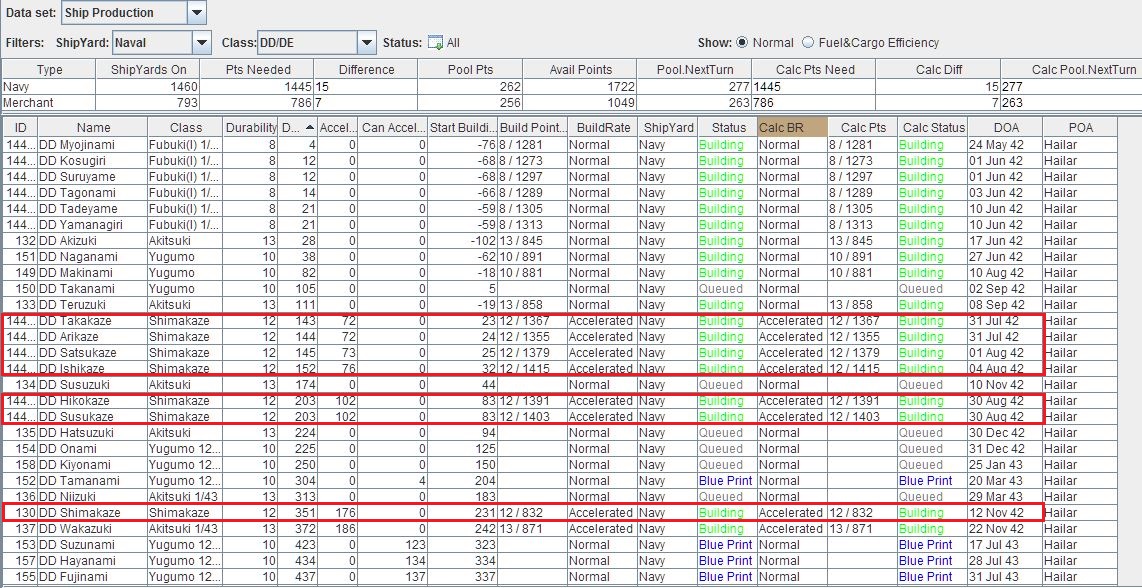Click the Pts Needed summary header
1142x588 pixels.
point(258,70)
